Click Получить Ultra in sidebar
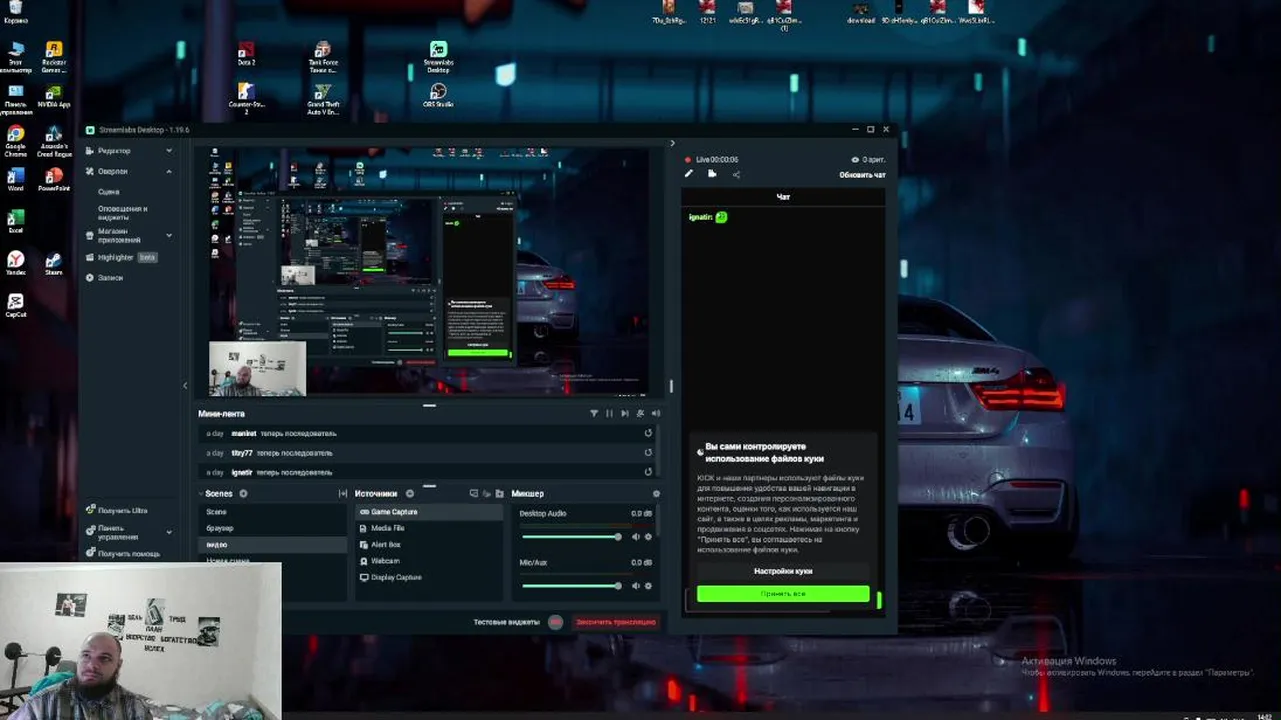Screen dimensions: 1281x720 point(116,511)
